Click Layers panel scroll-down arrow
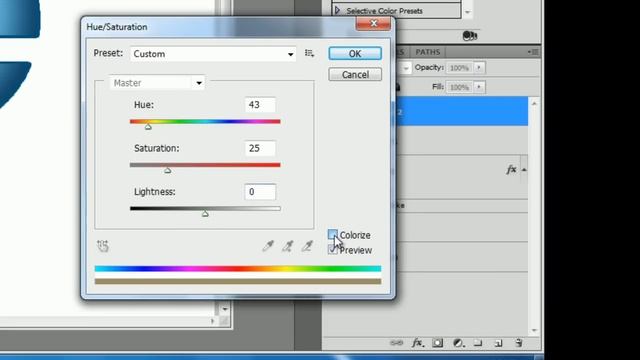This screenshot has height=360, width=640. [x=534, y=330]
